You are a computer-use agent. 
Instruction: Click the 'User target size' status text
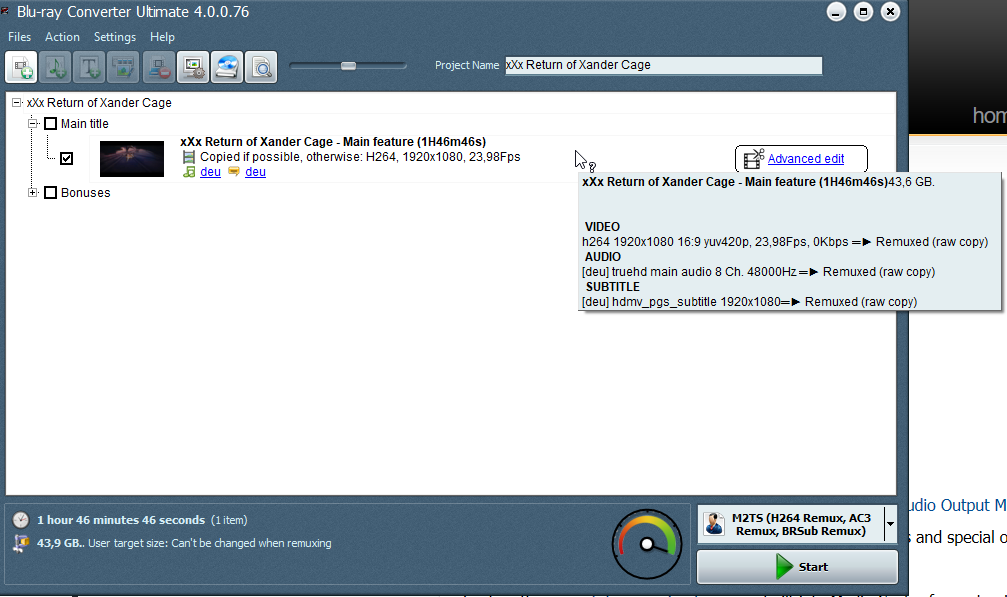point(209,543)
